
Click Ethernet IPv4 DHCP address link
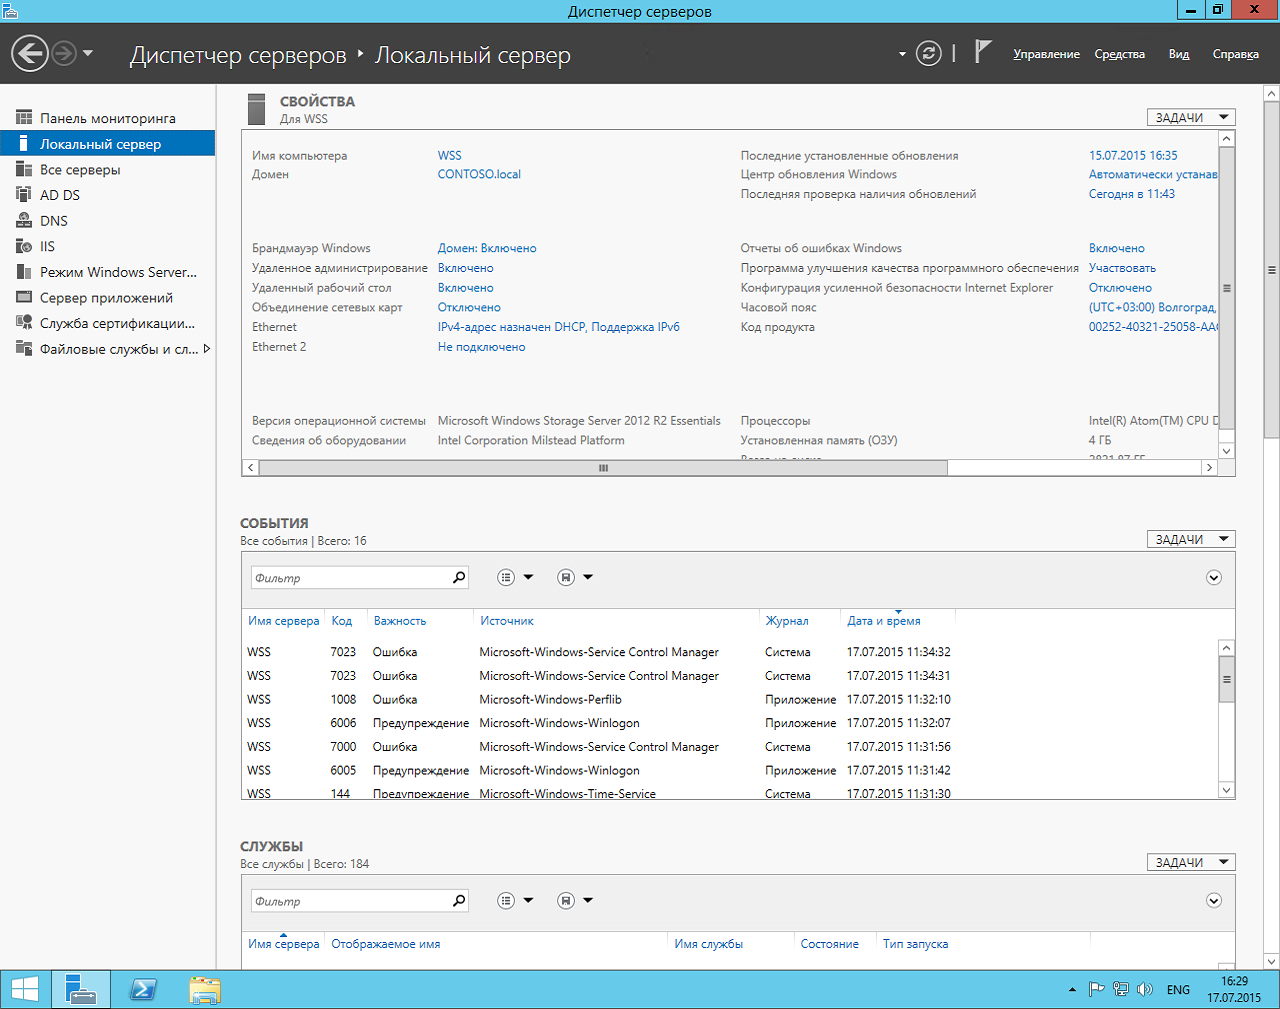coord(559,327)
